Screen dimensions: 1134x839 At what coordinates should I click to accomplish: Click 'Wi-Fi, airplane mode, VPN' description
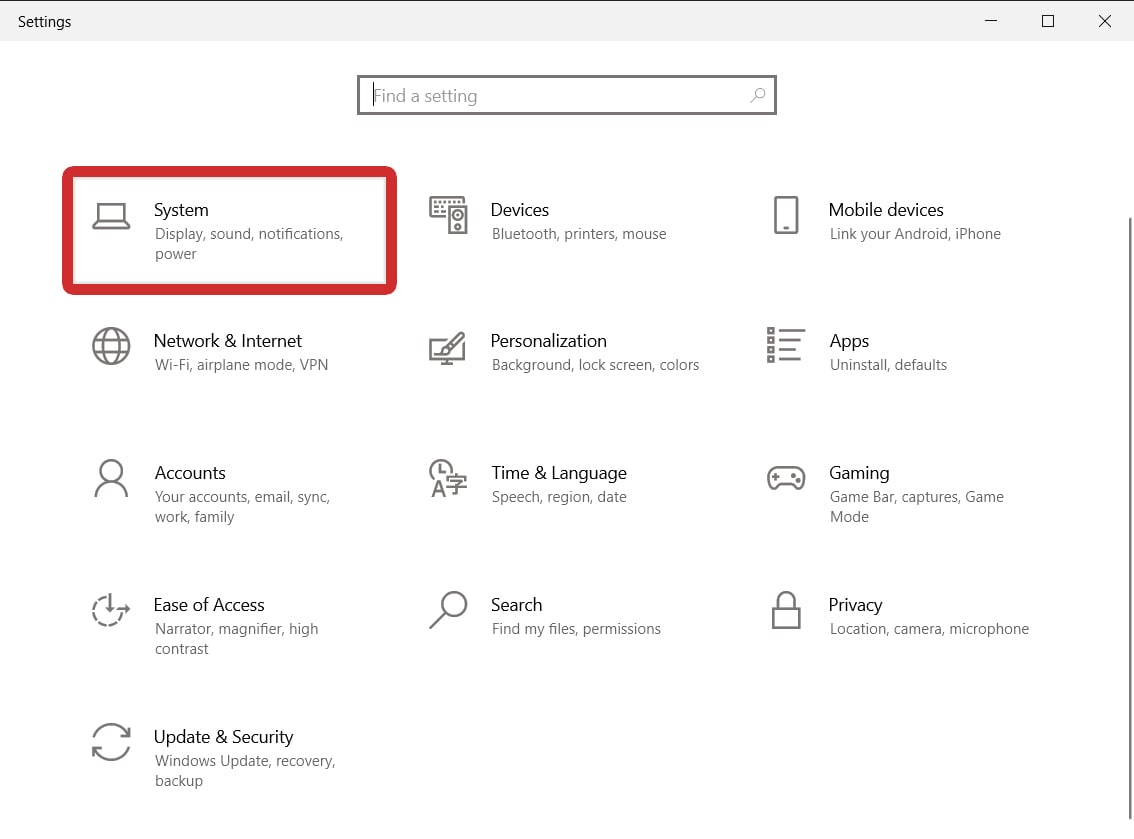pos(242,365)
